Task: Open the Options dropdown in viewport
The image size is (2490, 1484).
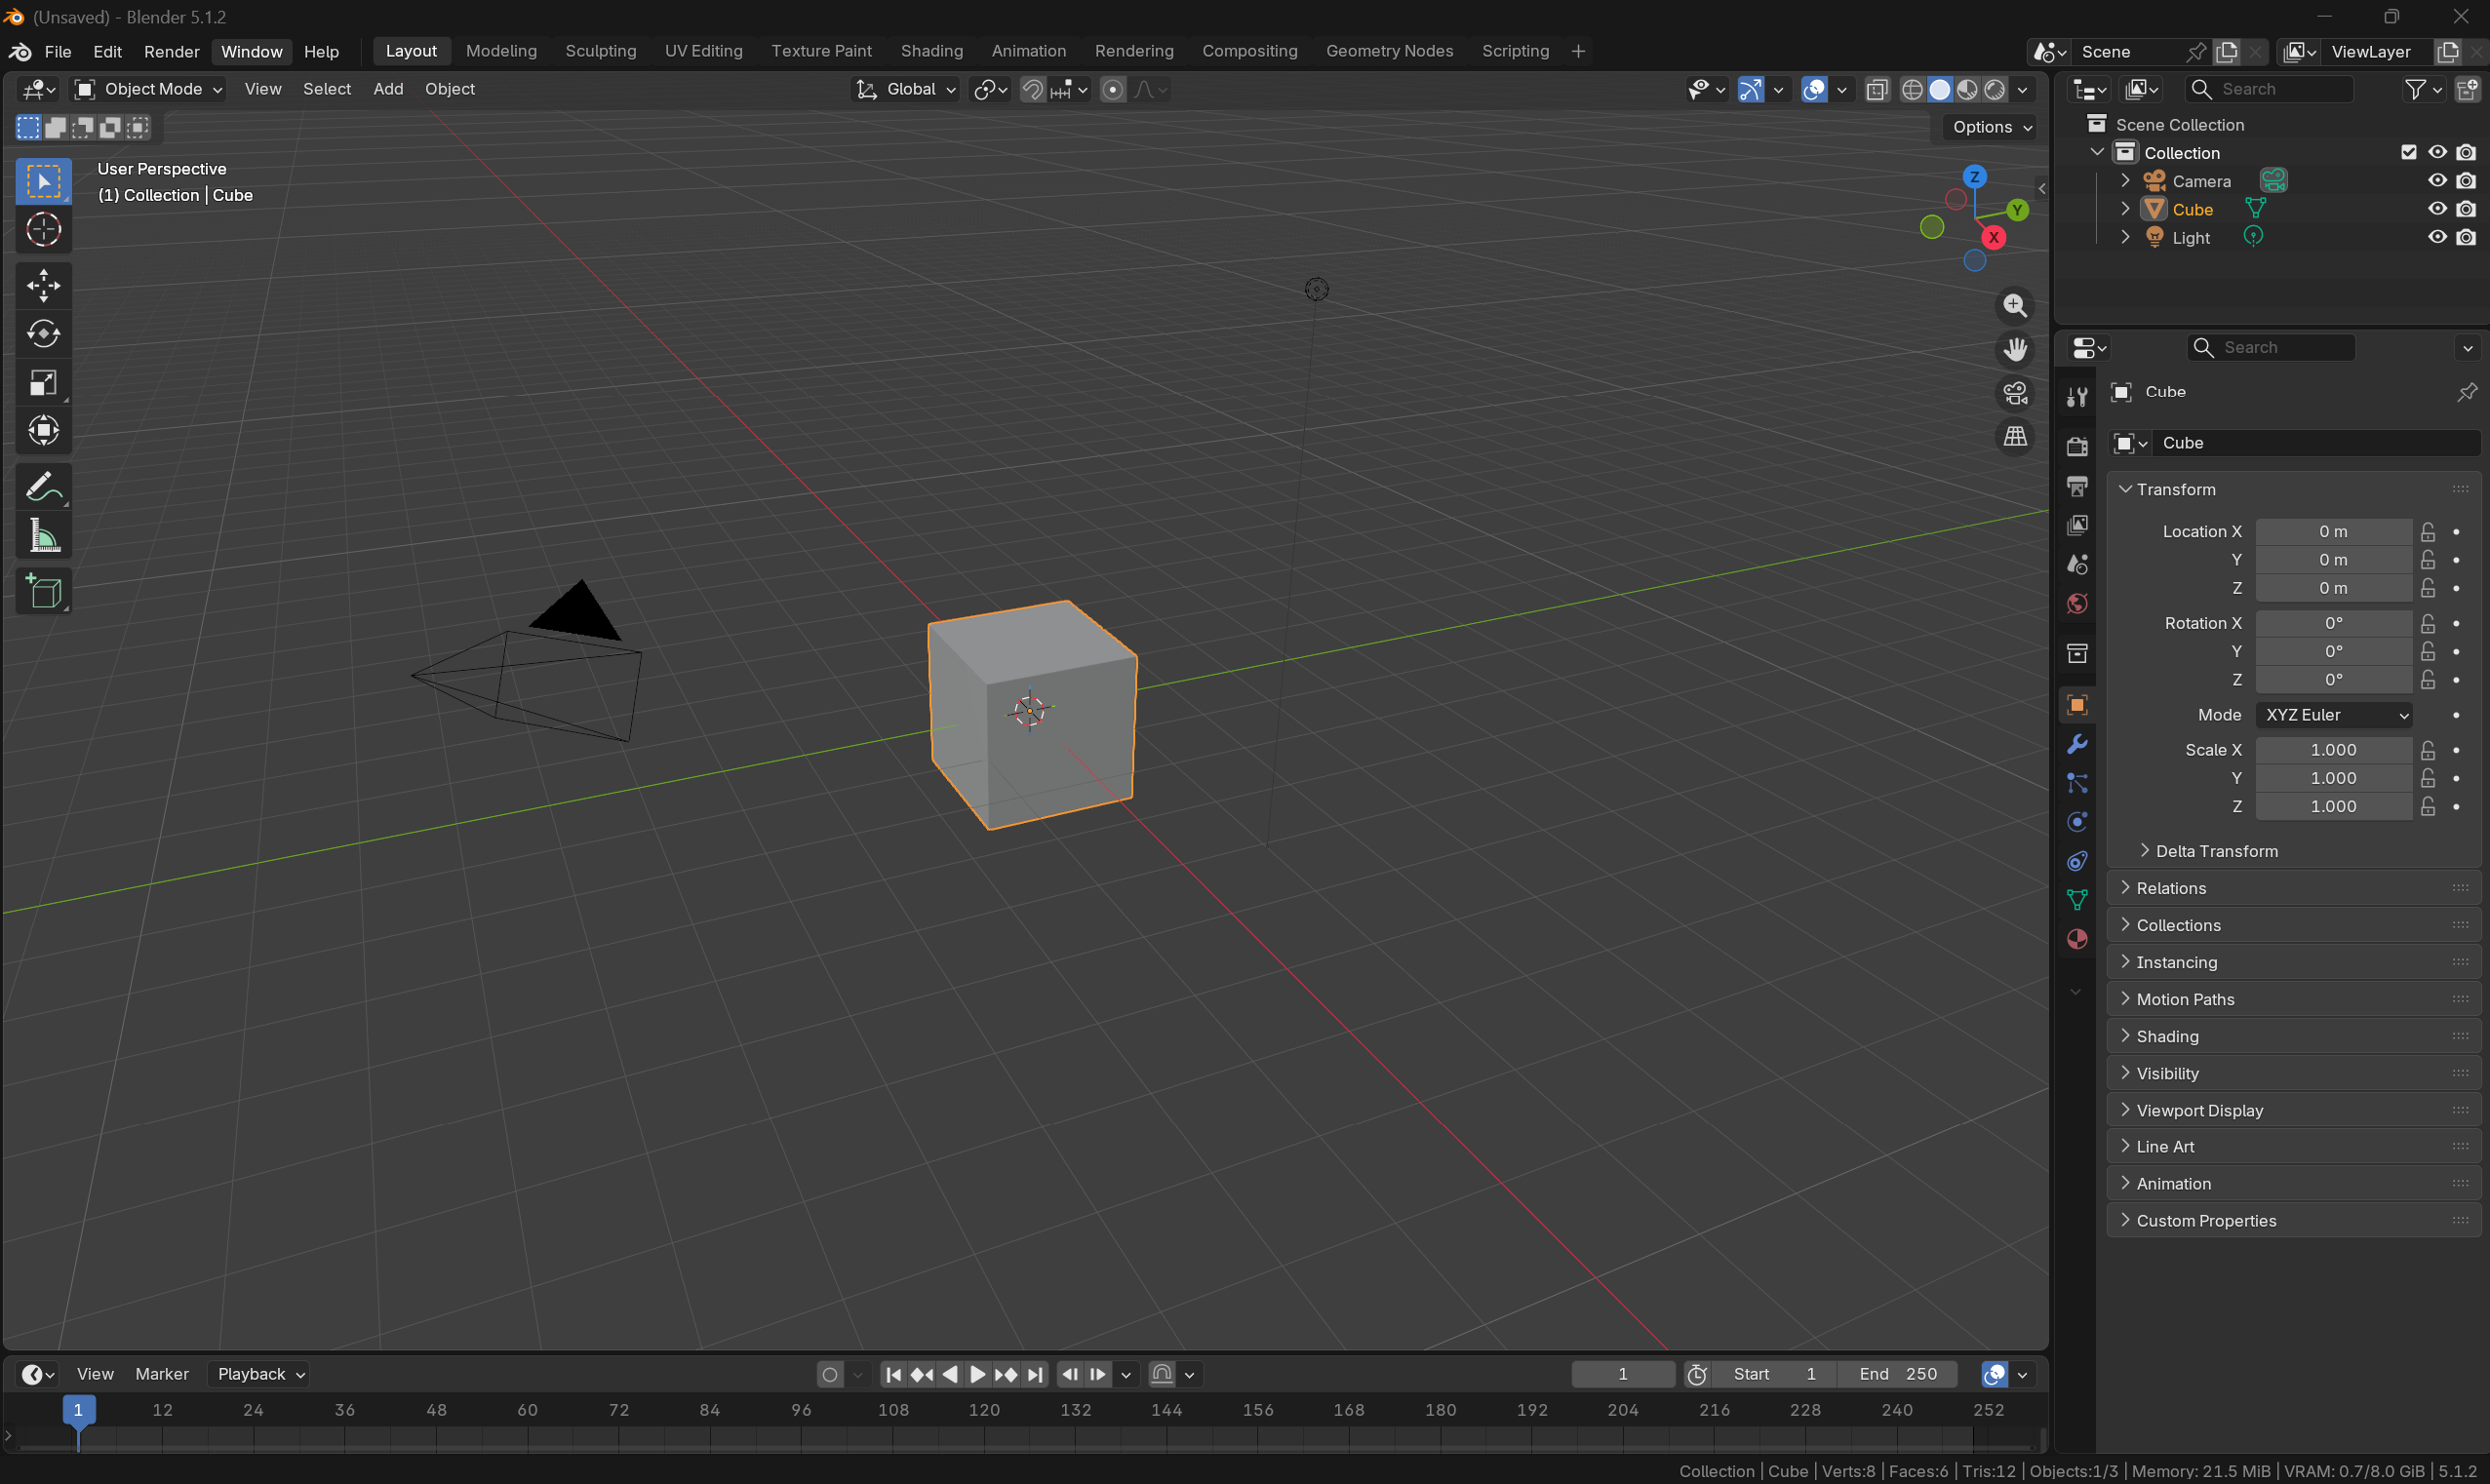Action: point(1992,127)
